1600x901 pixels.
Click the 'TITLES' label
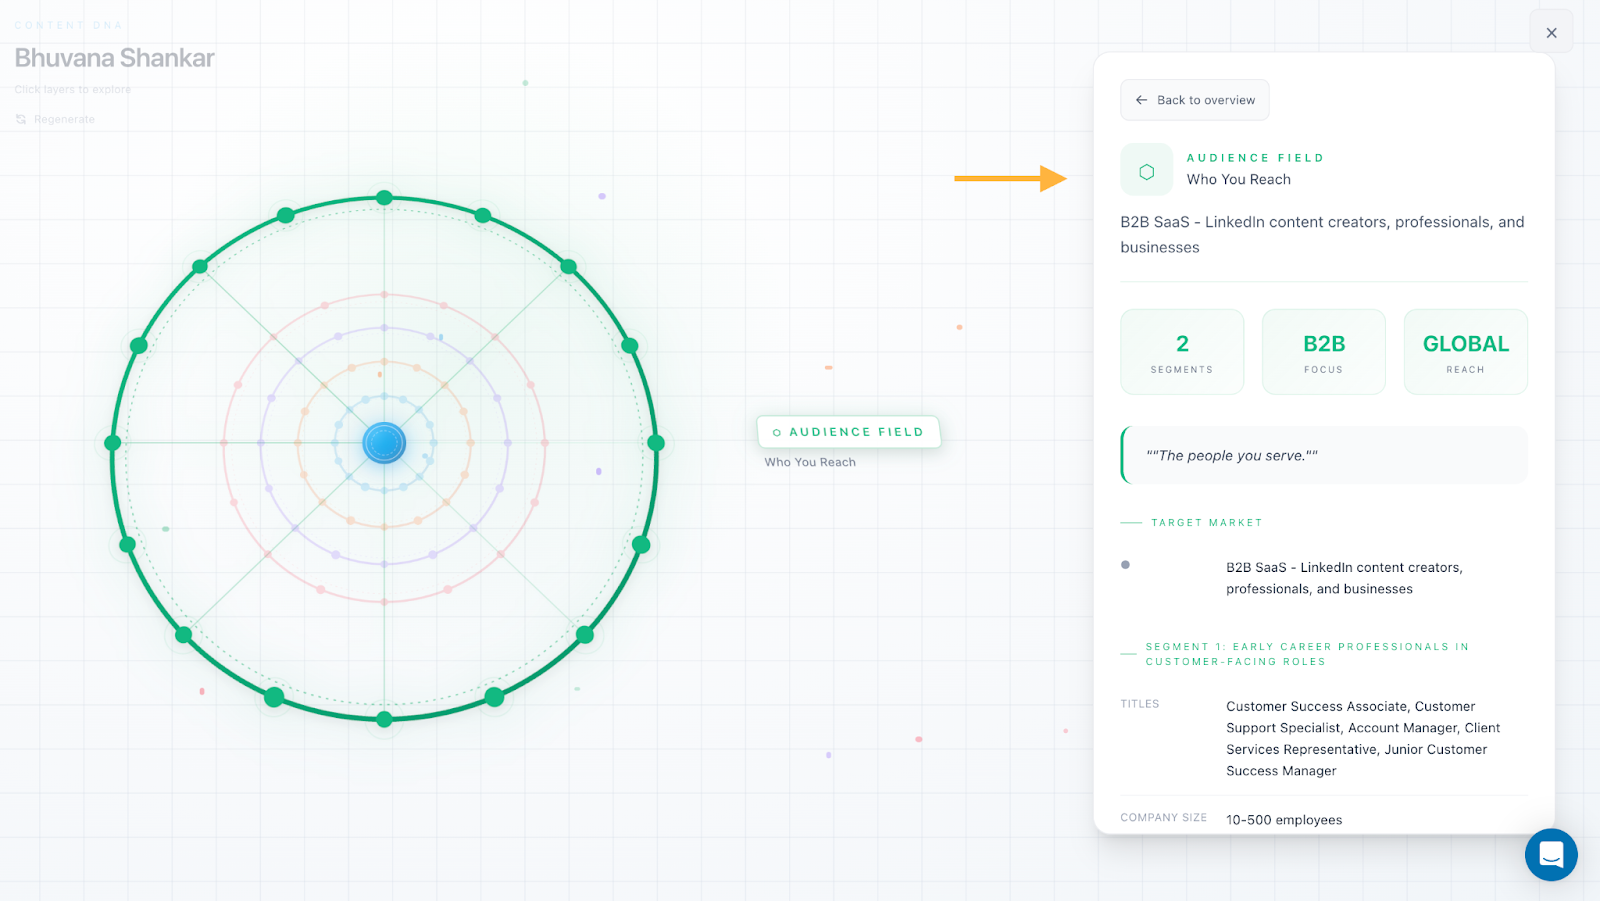pyautogui.click(x=1140, y=704)
